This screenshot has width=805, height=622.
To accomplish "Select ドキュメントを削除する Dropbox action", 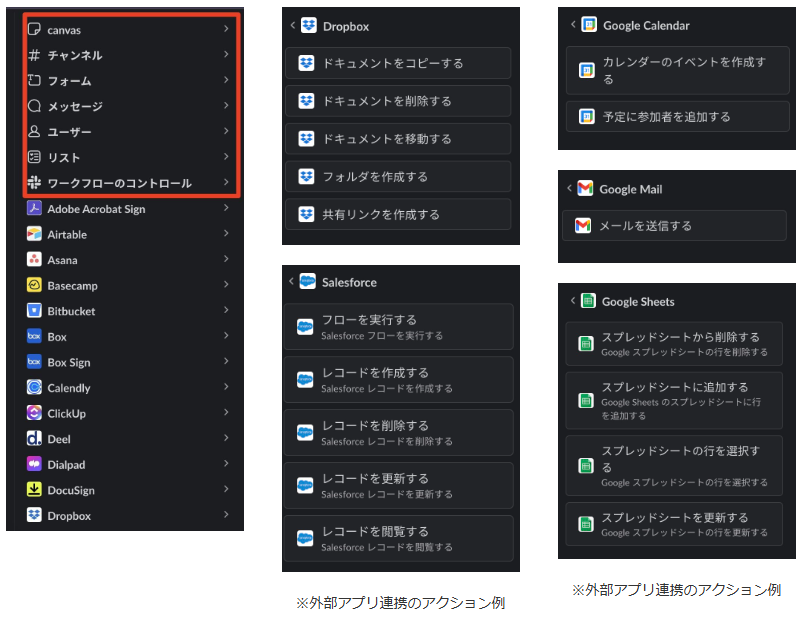I will pyautogui.click(x=398, y=101).
